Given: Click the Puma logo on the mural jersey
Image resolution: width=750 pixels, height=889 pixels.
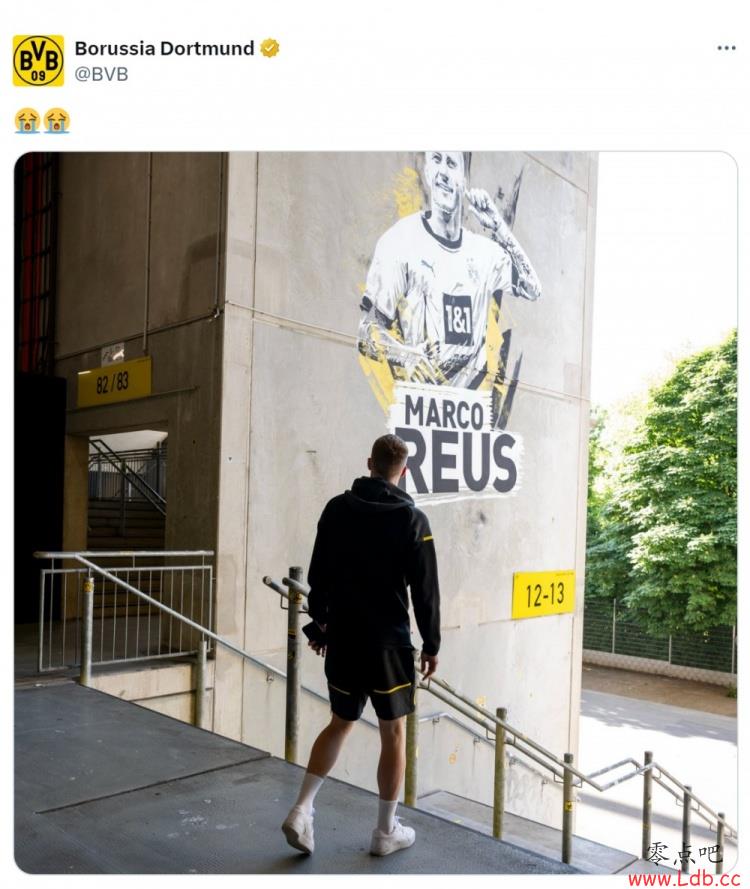Looking at the screenshot, I should coord(427,265).
